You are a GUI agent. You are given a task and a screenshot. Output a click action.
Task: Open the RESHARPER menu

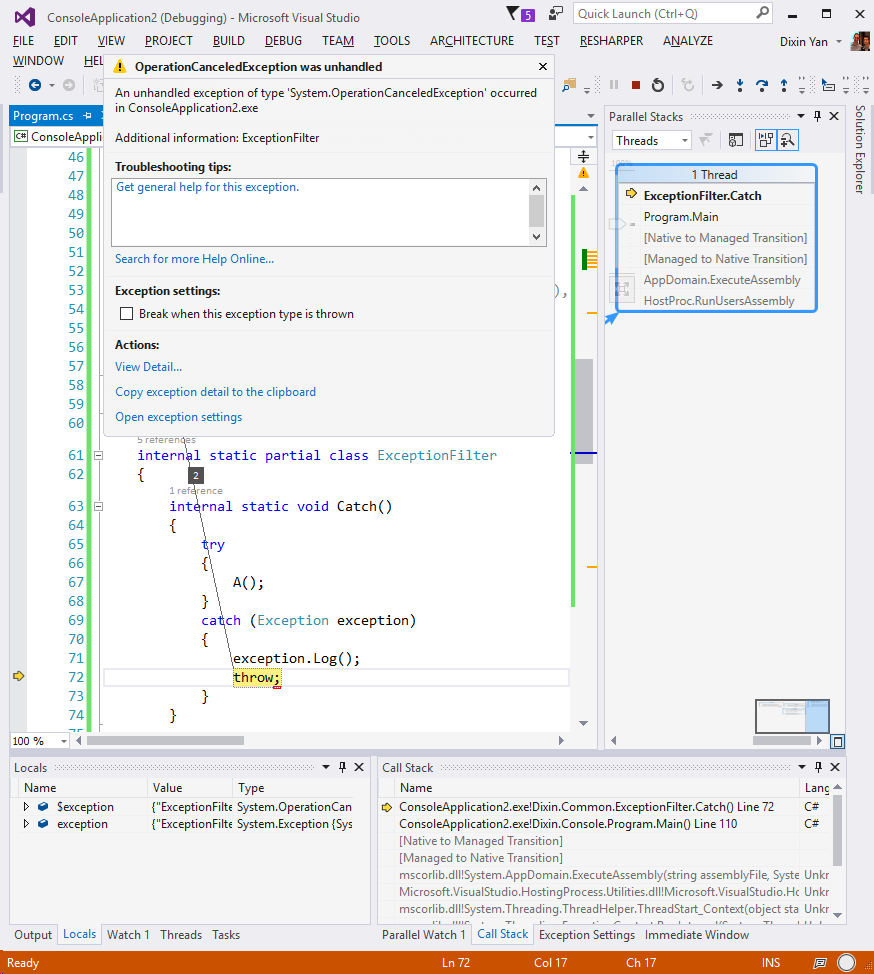point(611,41)
